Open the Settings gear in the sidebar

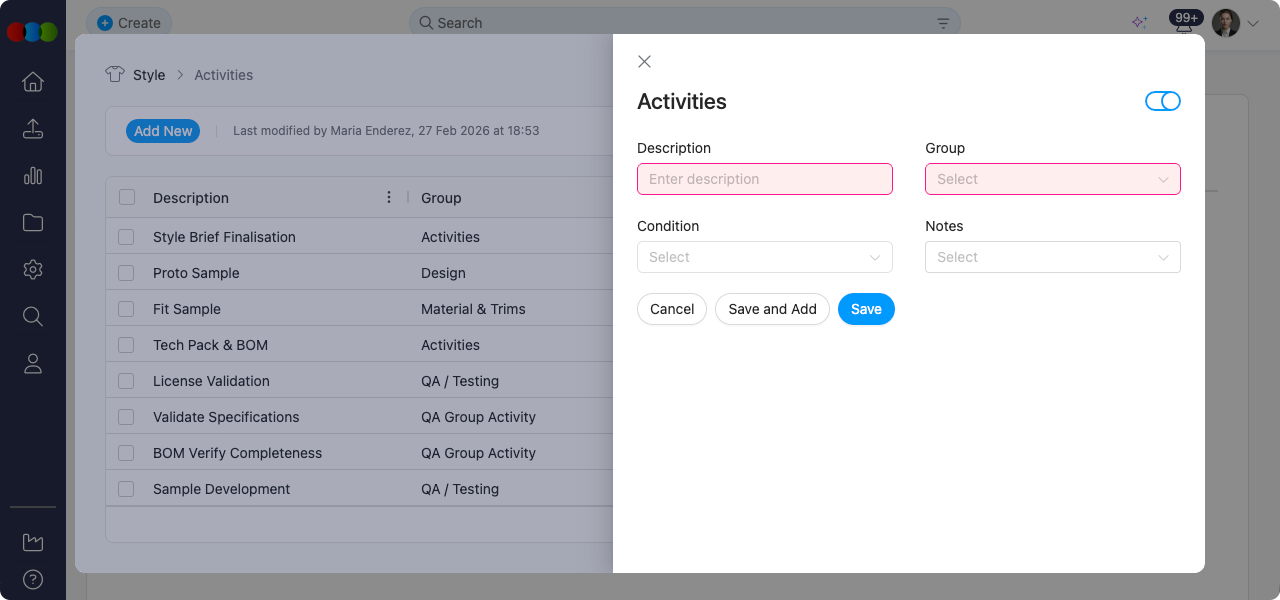pos(32,269)
